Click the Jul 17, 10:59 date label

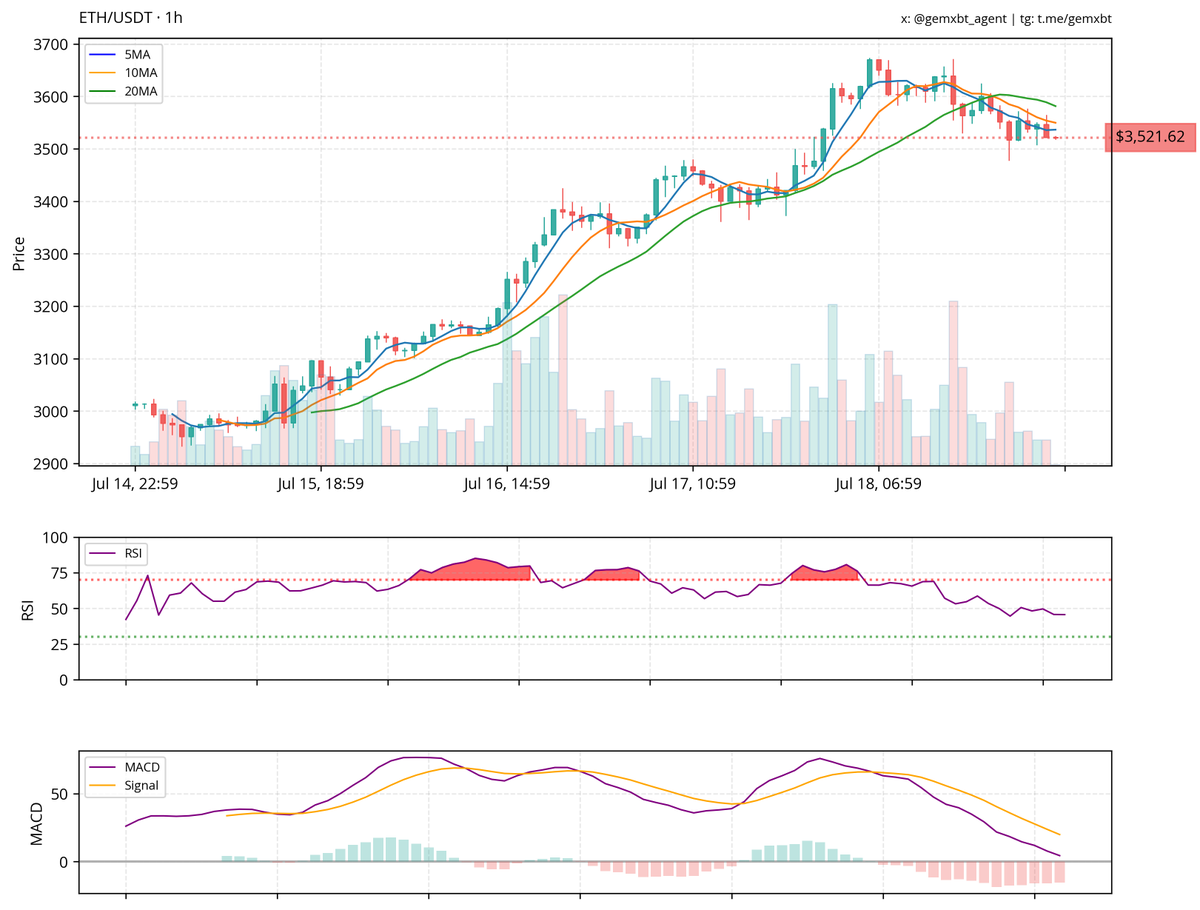692,485
